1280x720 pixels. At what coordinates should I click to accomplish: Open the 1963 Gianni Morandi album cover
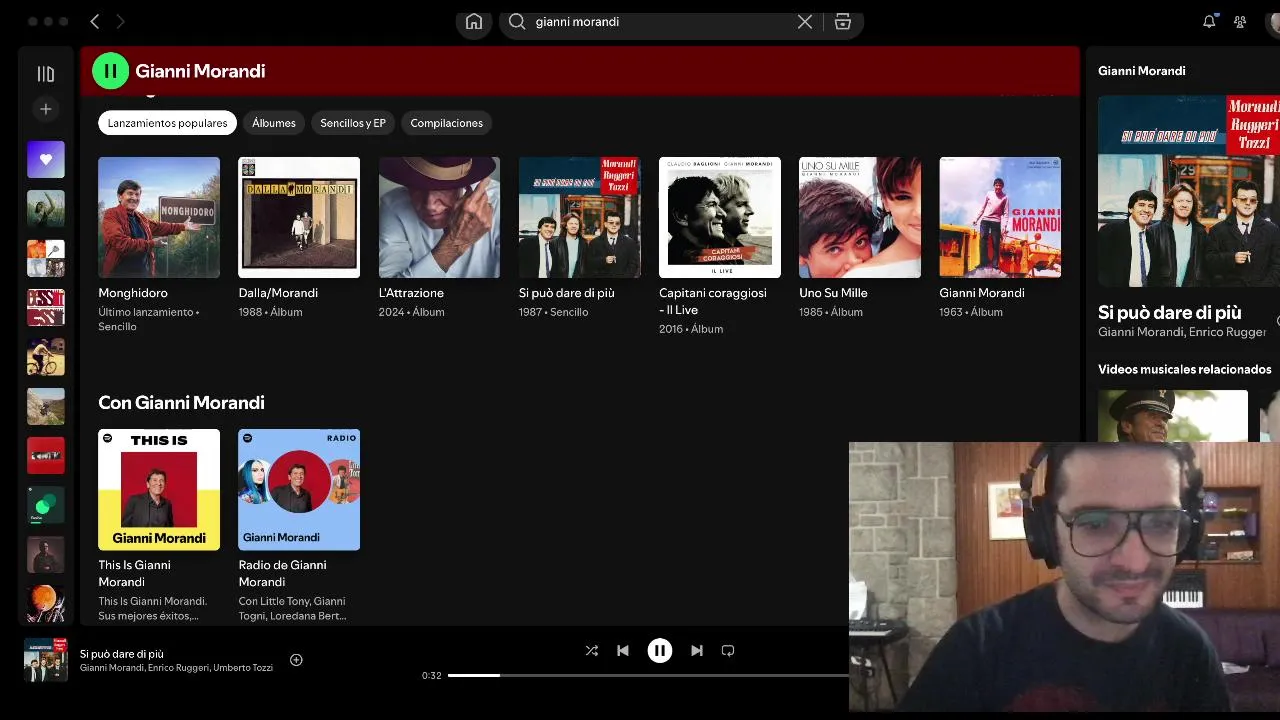[1000, 217]
